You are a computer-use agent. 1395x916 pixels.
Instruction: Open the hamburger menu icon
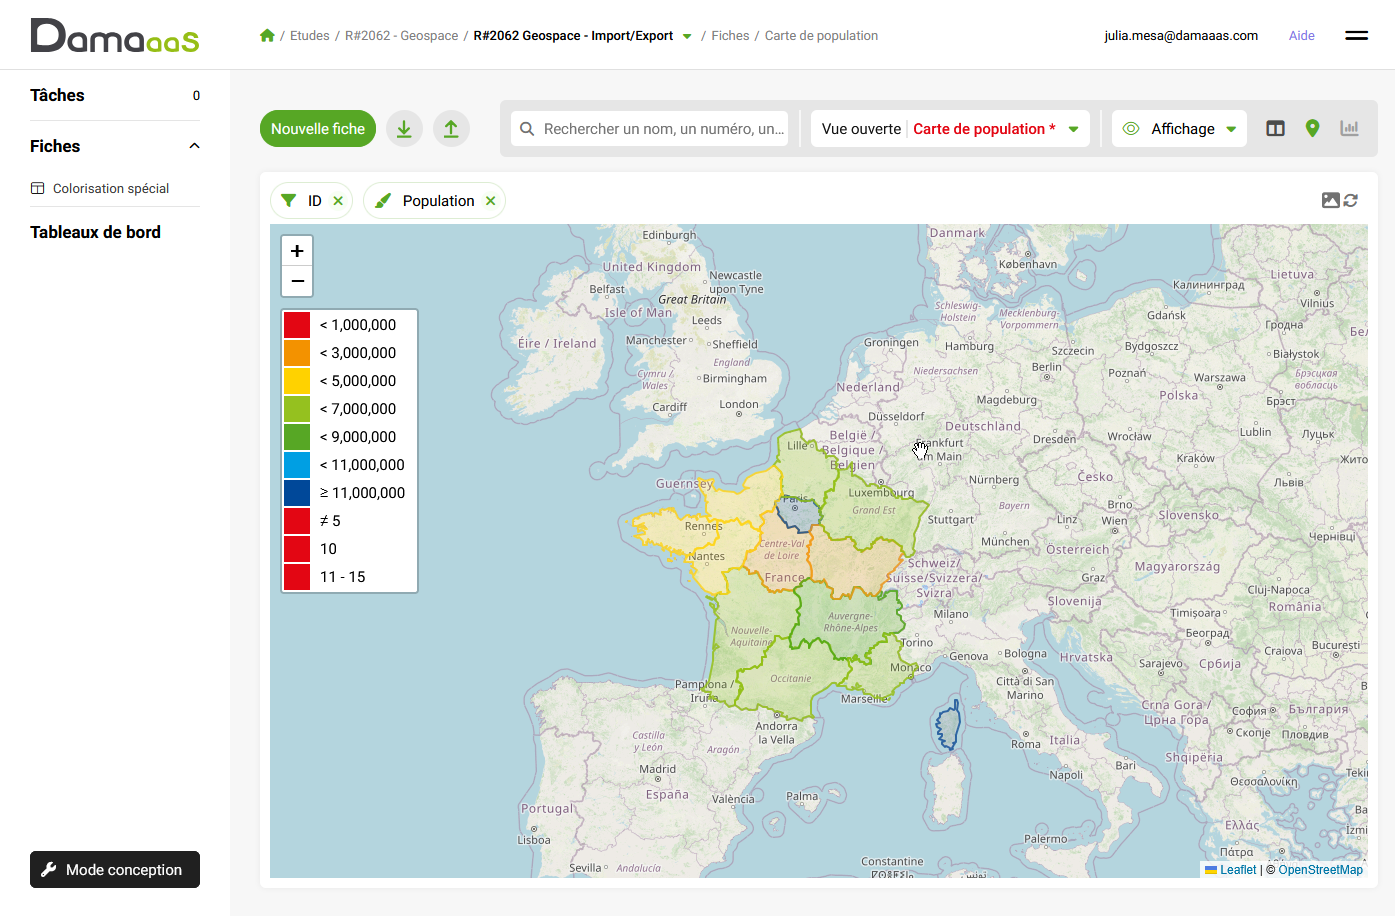pos(1356,35)
